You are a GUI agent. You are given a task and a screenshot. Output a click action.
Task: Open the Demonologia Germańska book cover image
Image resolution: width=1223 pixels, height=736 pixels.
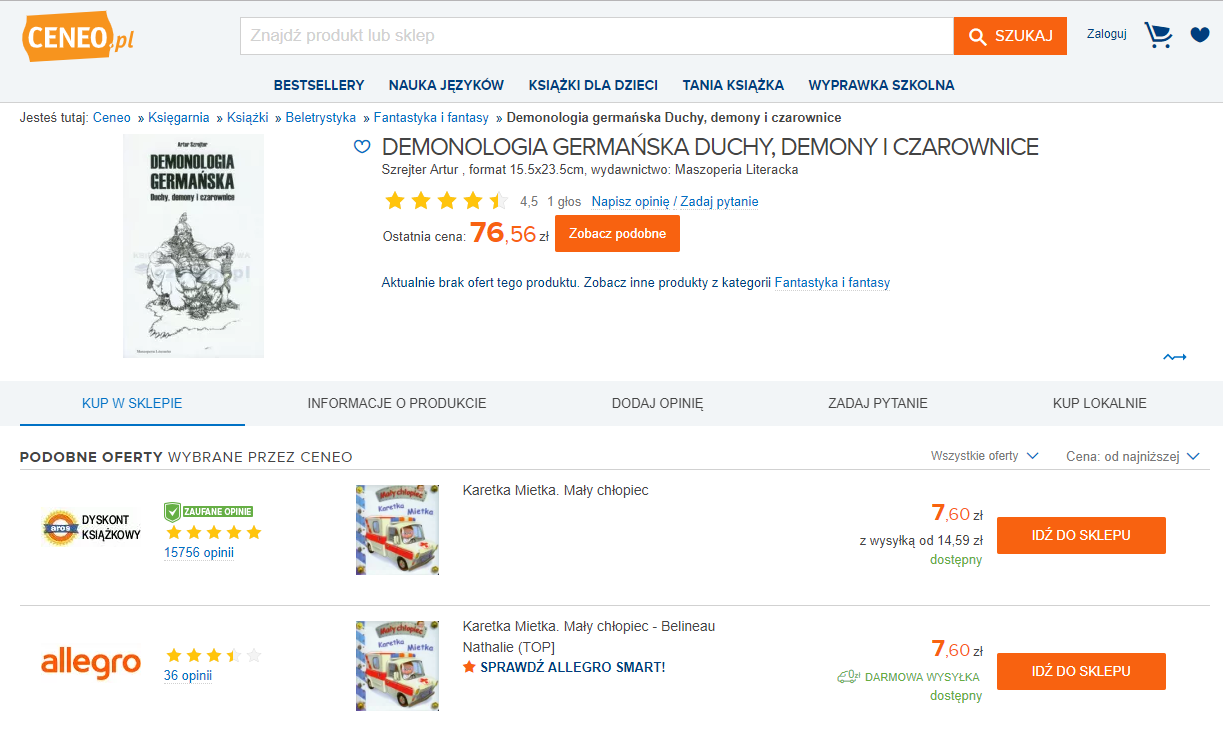pos(193,245)
